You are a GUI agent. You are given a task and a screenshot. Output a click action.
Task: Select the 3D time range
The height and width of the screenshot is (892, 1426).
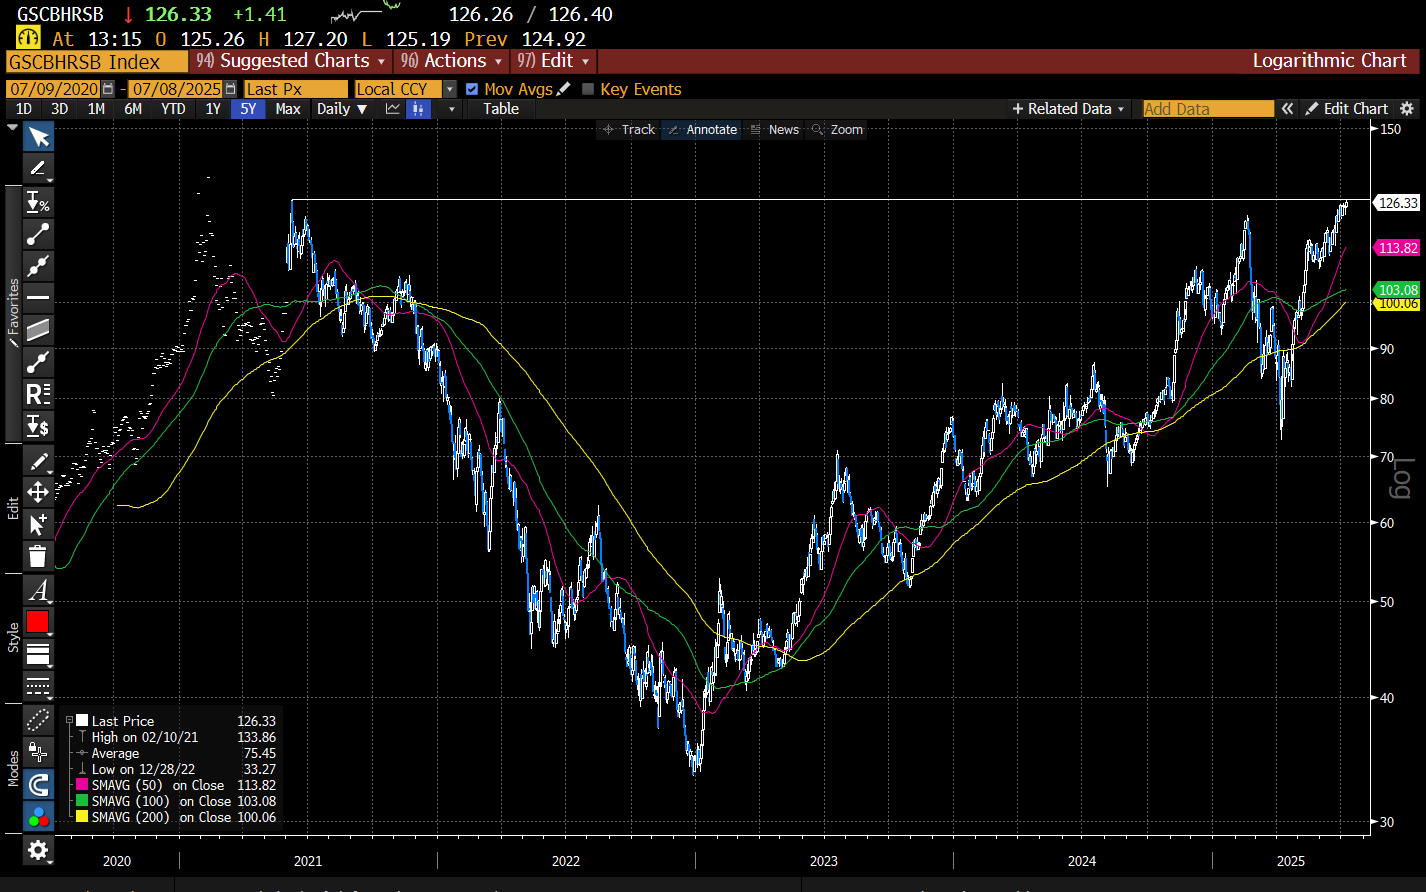(60, 109)
